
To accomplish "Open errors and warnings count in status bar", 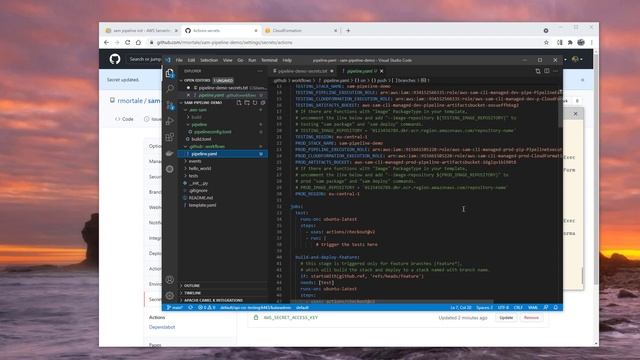I will point(207,307).
